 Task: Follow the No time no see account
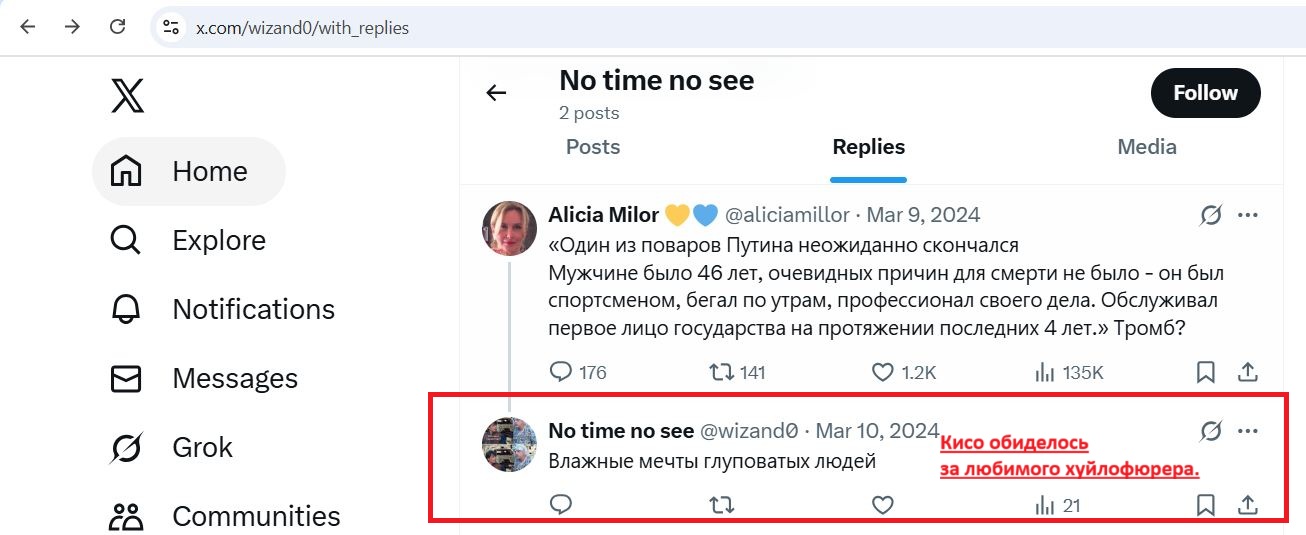[x=1205, y=93]
